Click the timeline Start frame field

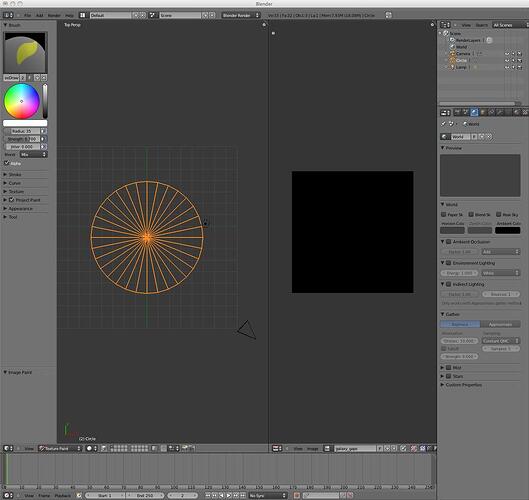[x=105, y=495]
